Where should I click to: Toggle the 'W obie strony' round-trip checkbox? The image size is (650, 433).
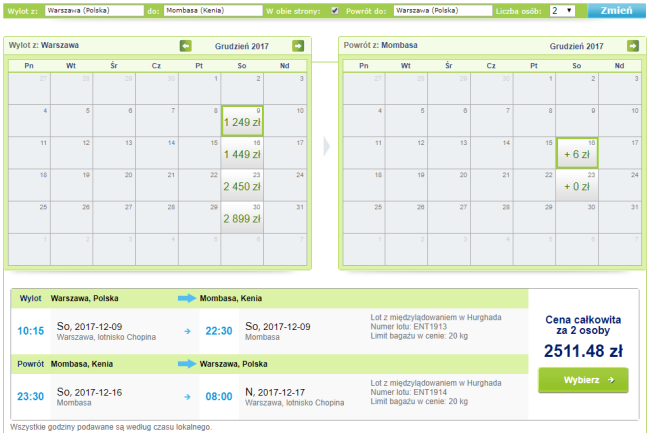click(x=335, y=11)
